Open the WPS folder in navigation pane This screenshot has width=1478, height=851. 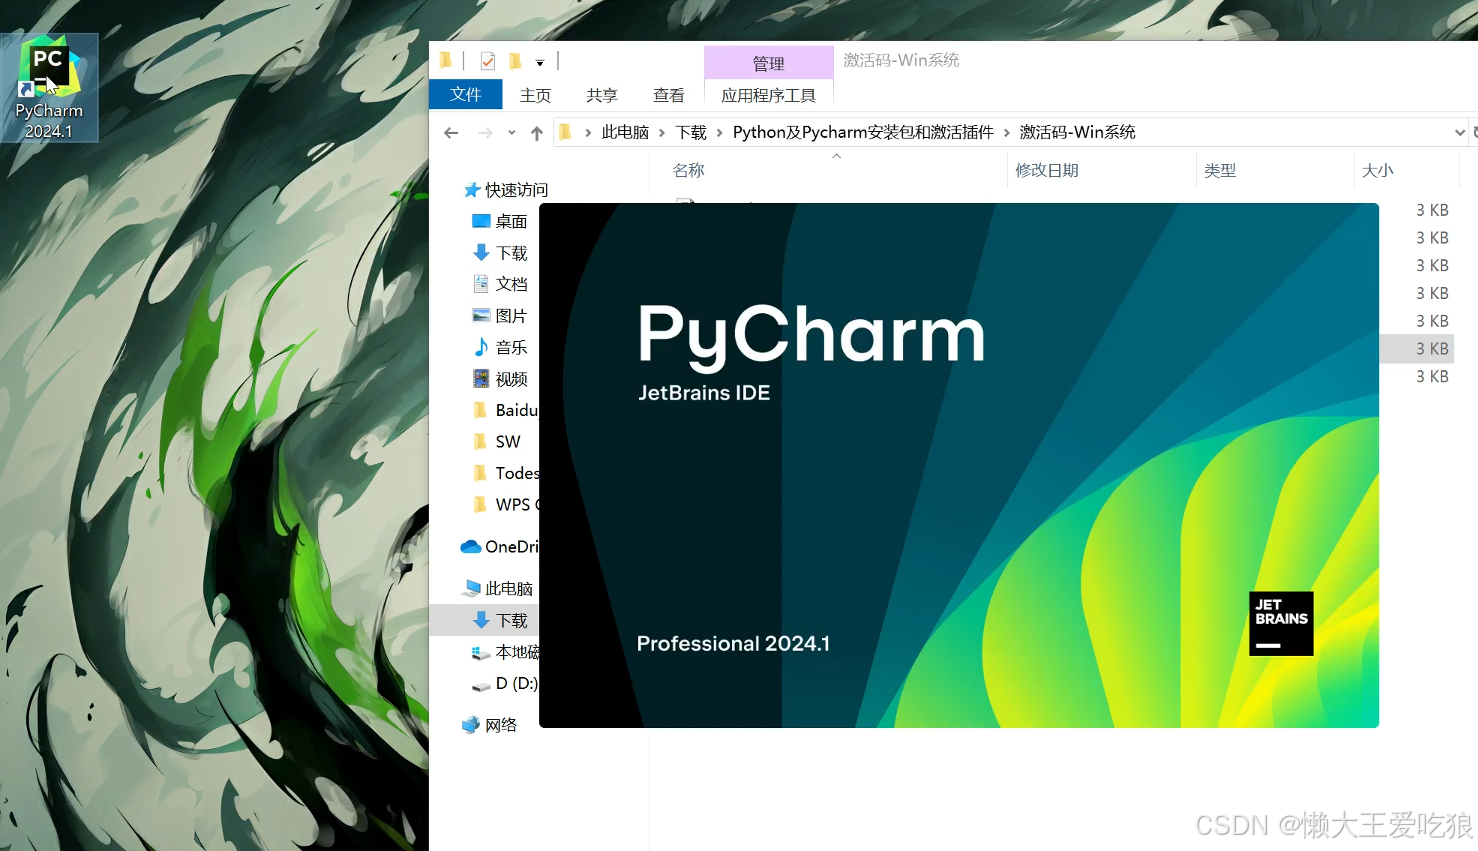505,505
